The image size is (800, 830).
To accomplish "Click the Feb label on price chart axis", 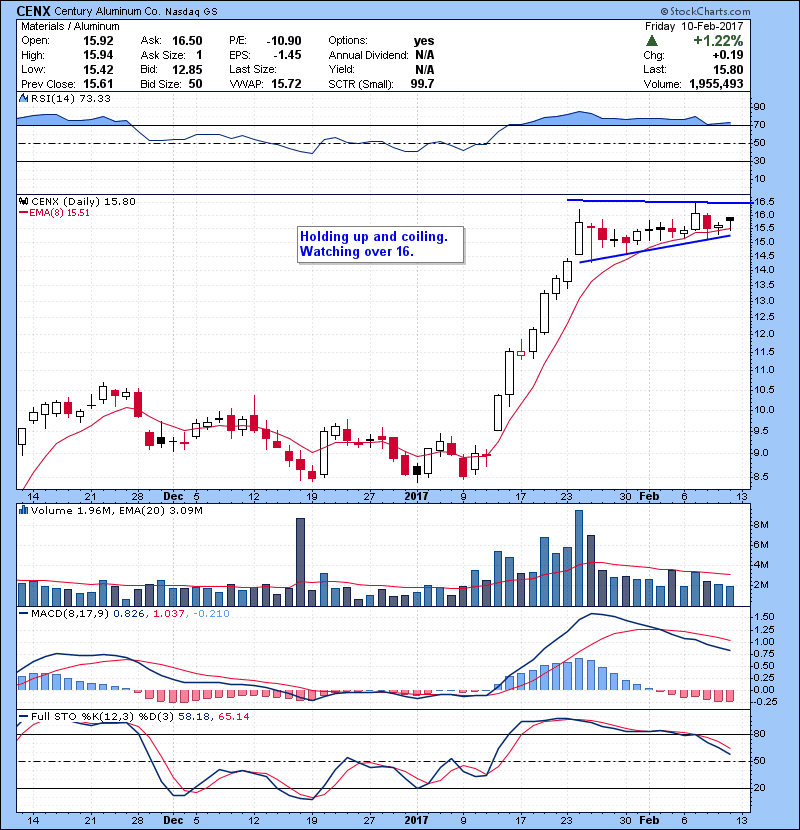I will [649, 497].
